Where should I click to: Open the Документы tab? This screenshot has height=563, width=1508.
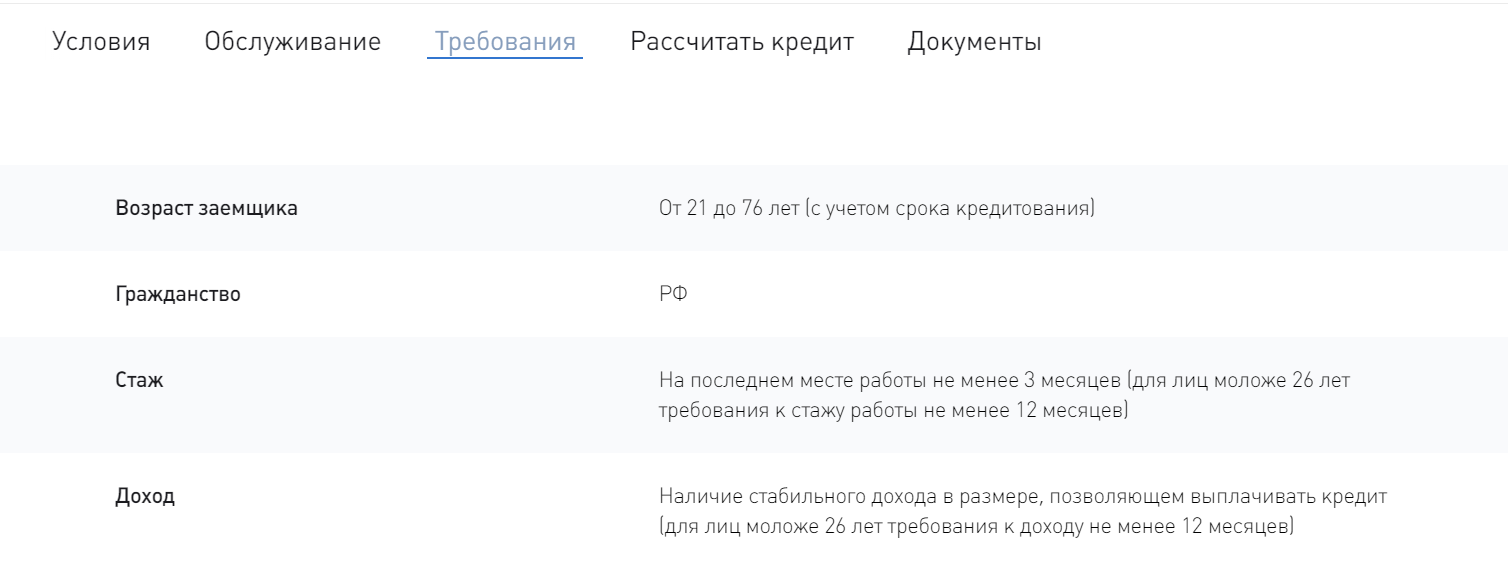pyautogui.click(x=974, y=42)
